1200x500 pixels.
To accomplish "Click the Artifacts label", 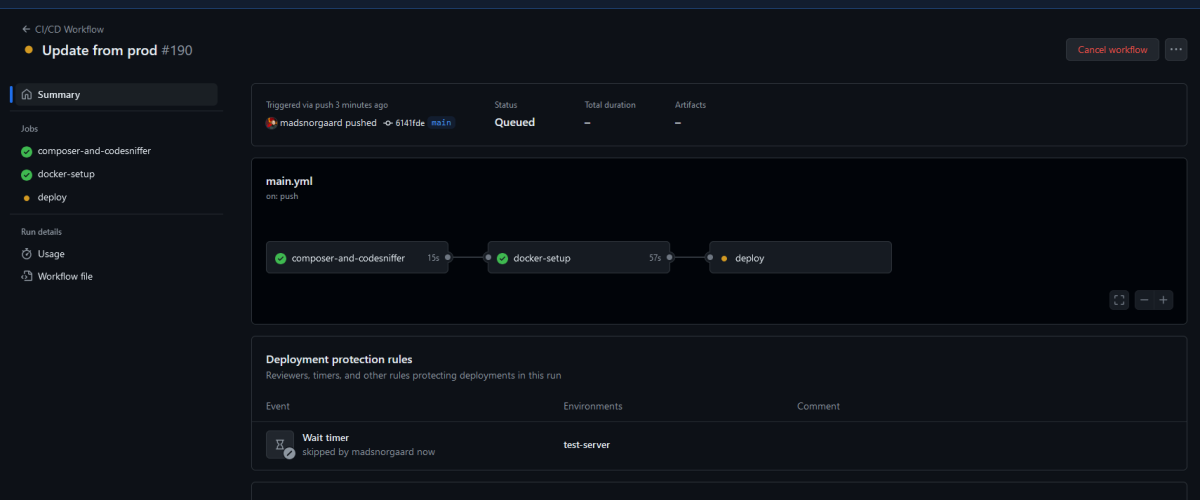I will tap(691, 105).
